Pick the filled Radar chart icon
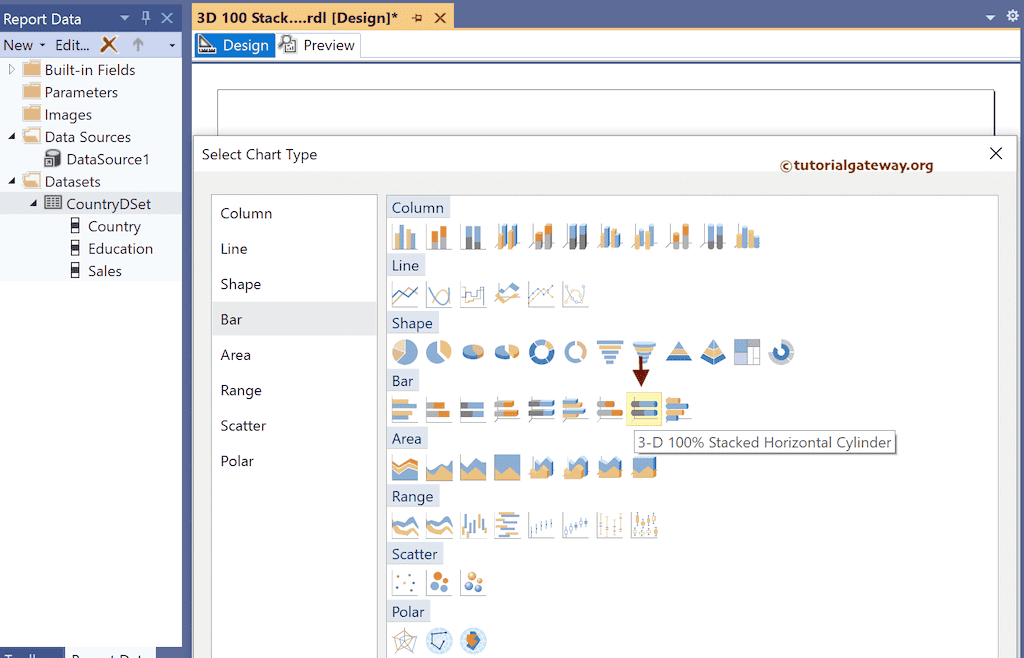 473,640
